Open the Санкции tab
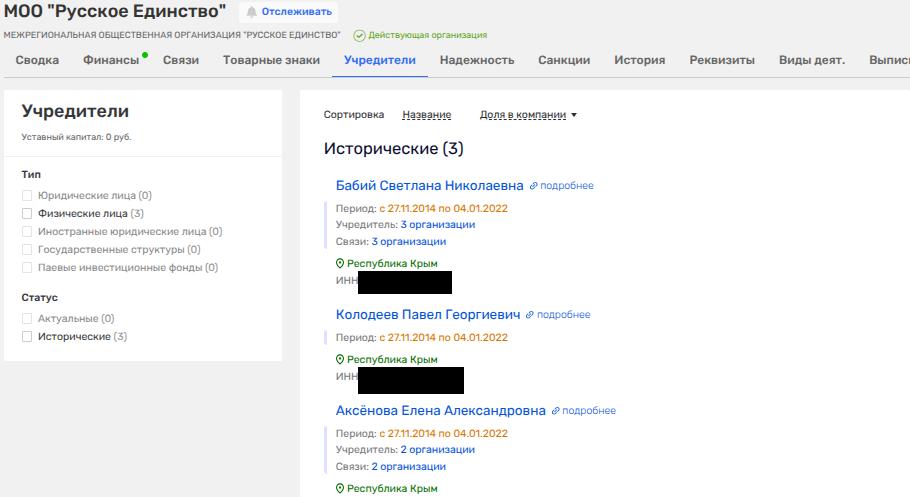910x497 pixels. pos(564,60)
